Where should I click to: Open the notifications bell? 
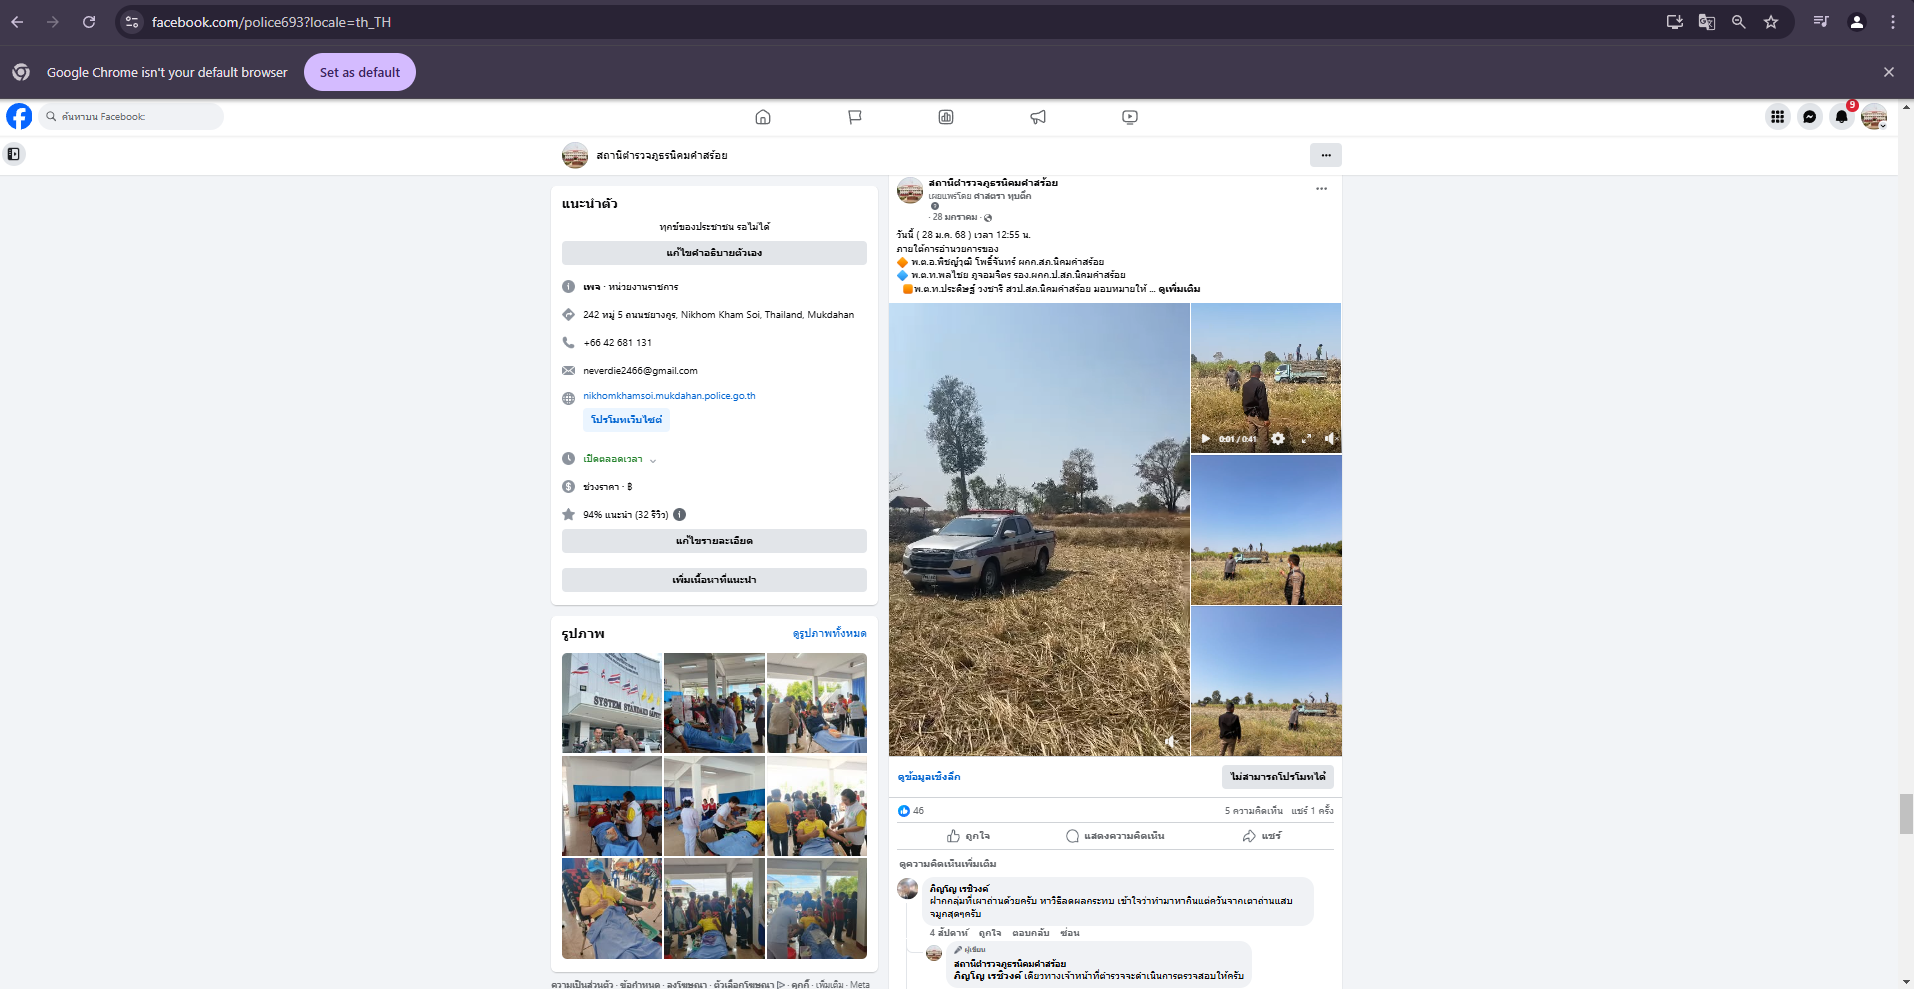1841,117
